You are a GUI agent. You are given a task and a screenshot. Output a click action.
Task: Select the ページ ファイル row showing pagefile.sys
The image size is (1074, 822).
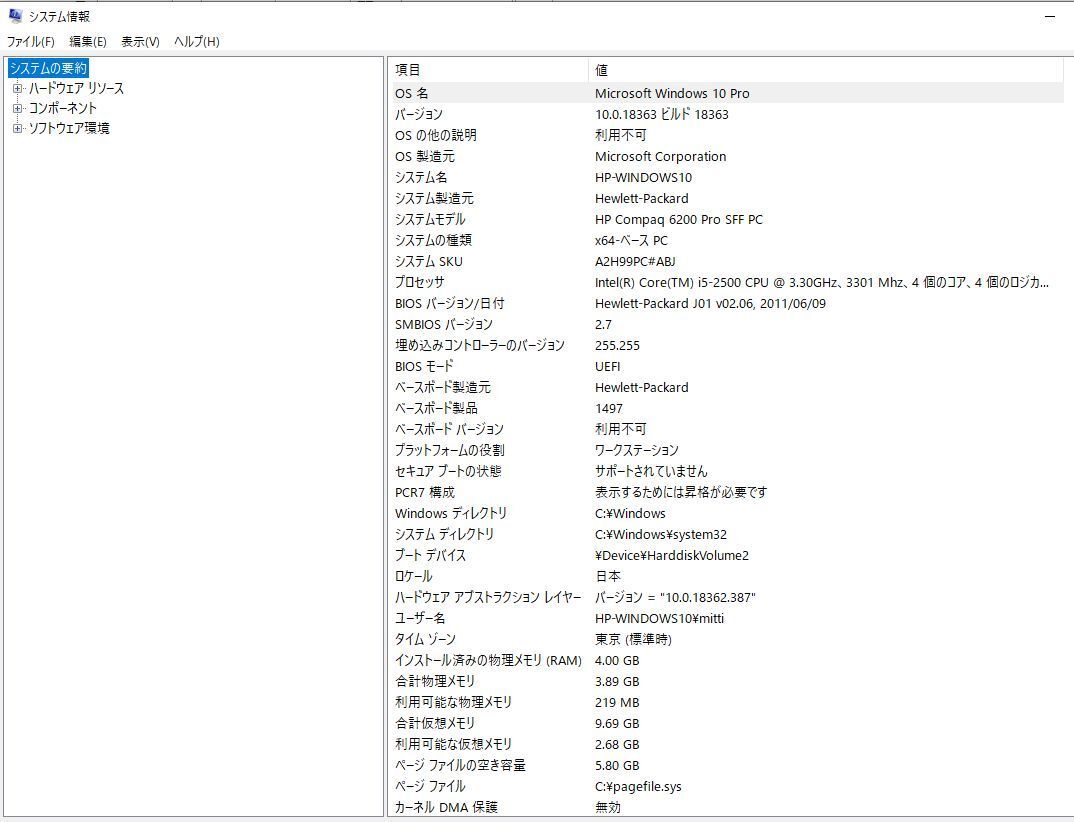click(x=430, y=786)
